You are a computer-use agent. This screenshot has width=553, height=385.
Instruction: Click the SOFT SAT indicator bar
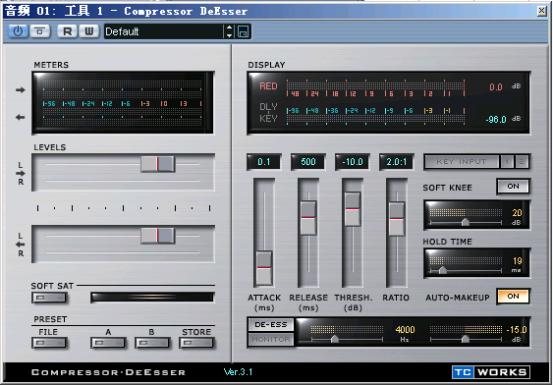(x=152, y=297)
